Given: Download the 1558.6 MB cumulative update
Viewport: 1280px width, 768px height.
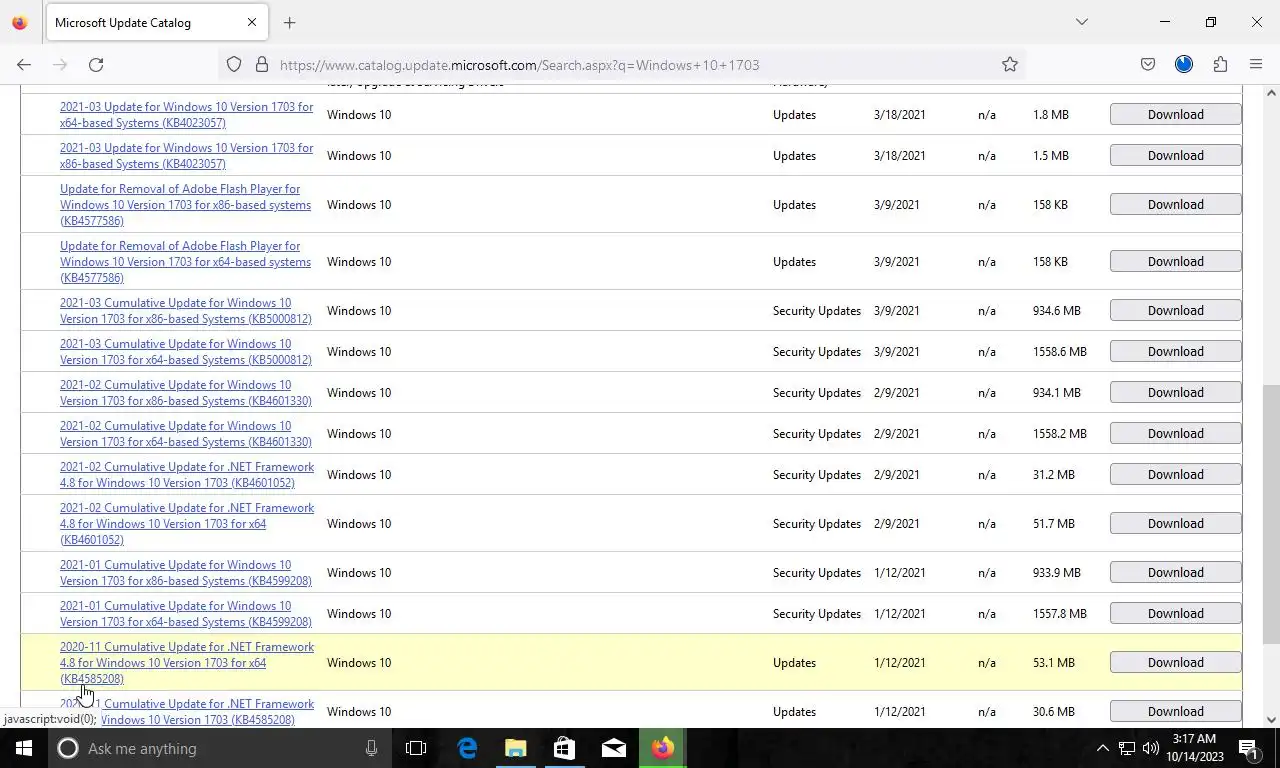Looking at the screenshot, I should click(x=1175, y=351).
